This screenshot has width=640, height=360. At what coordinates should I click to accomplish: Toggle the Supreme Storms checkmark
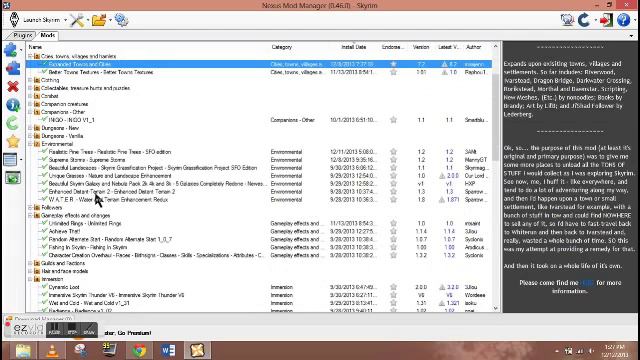(x=44, y=160)
